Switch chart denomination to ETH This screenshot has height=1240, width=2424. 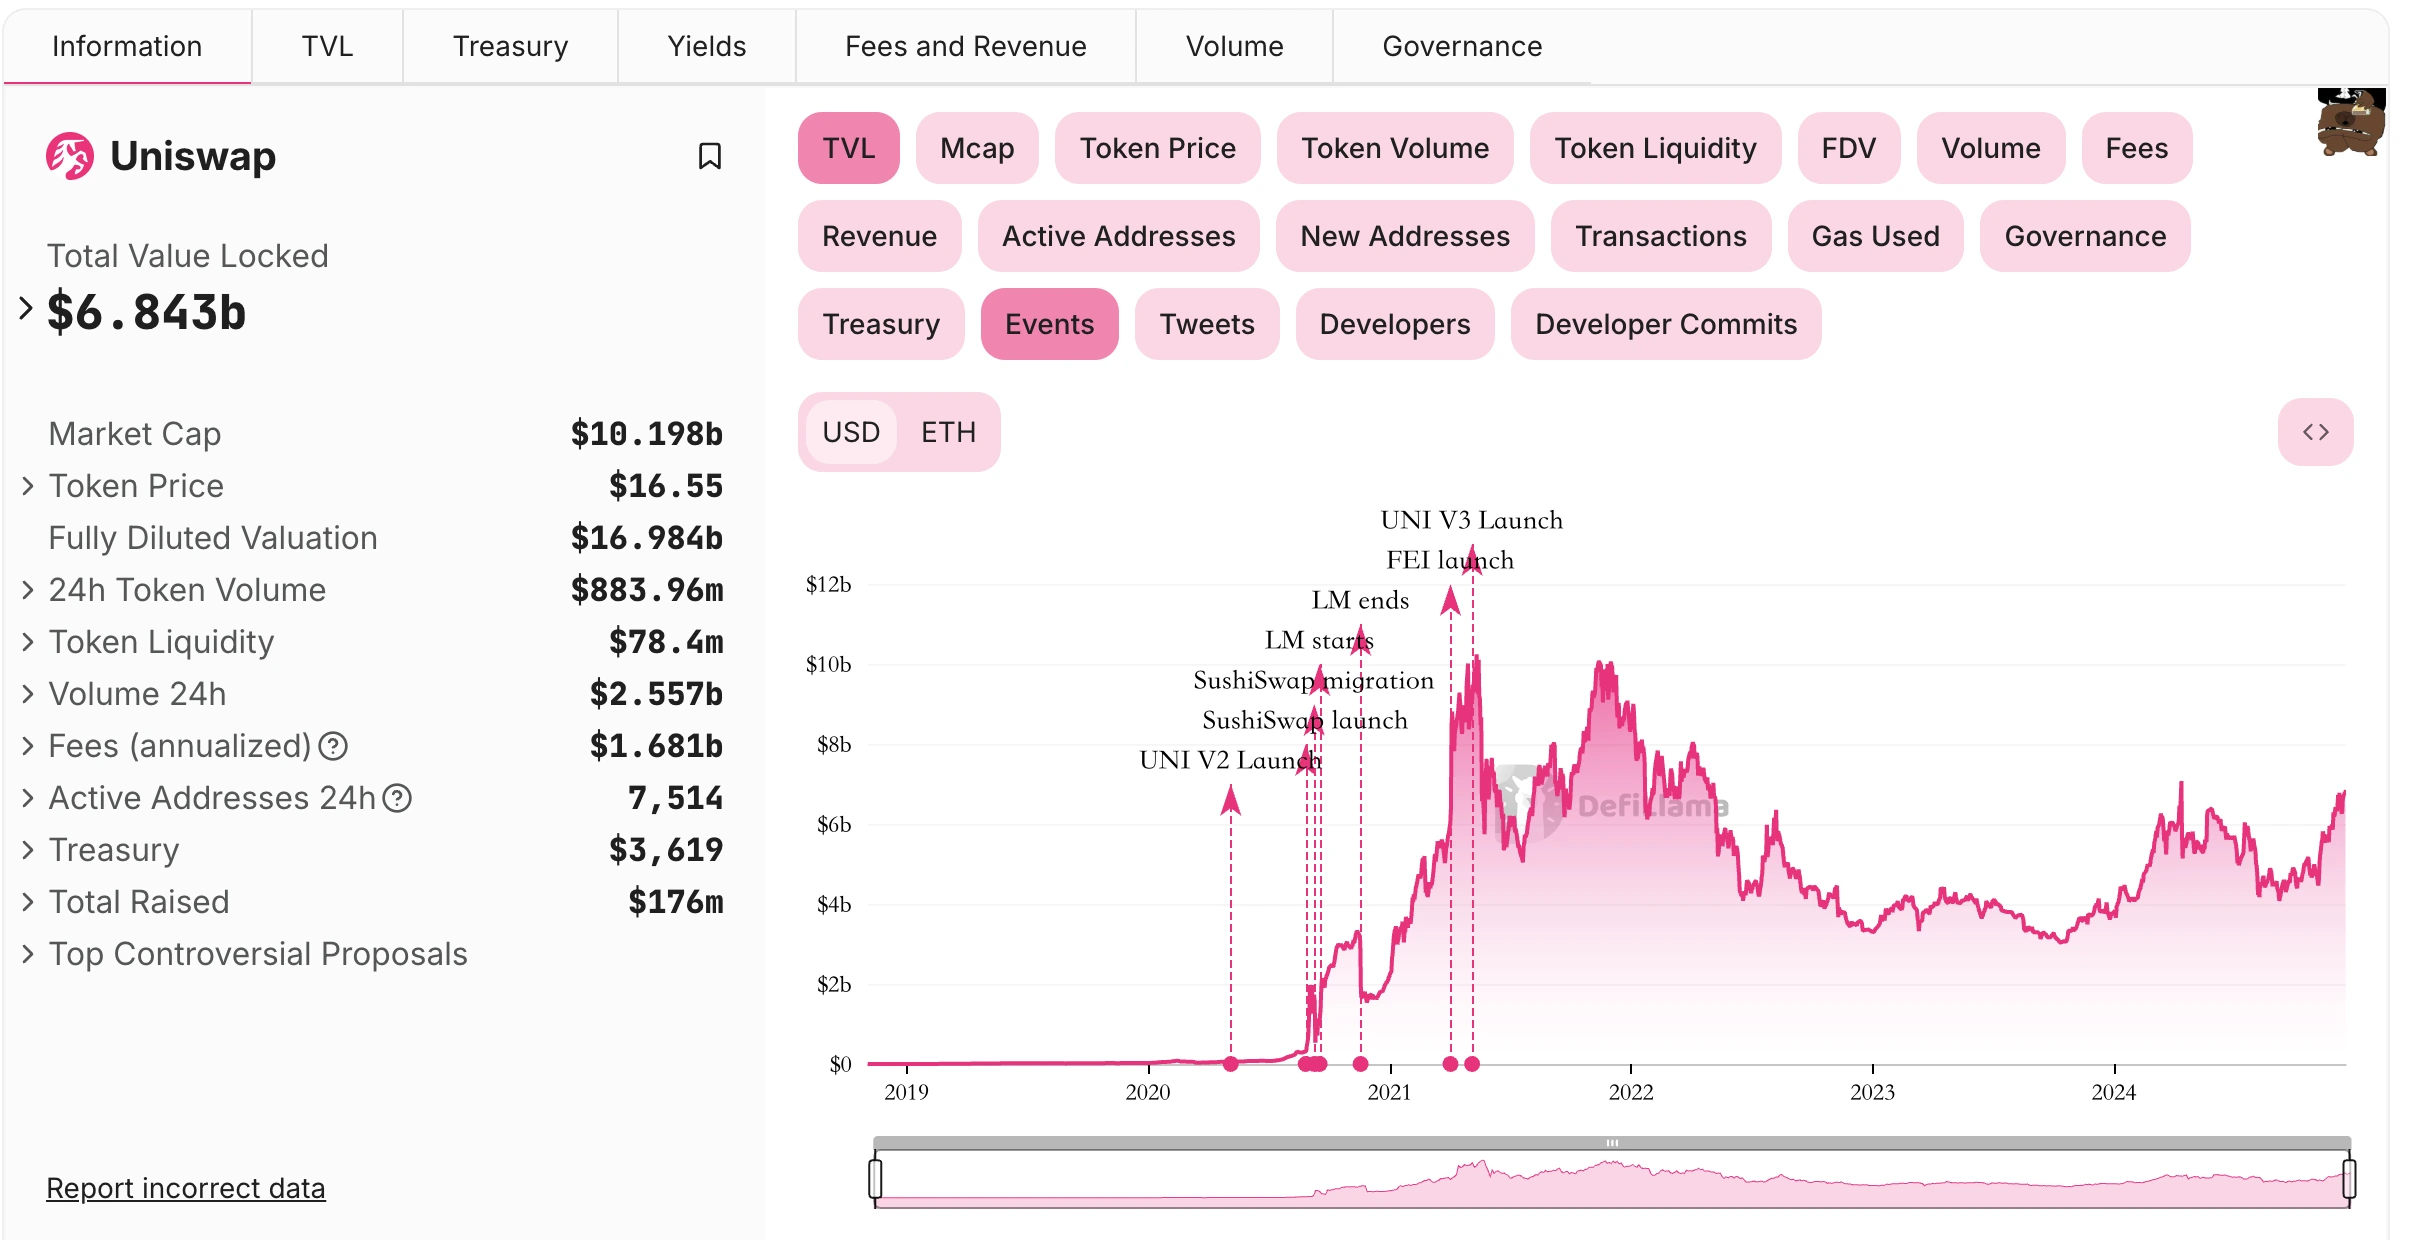[x=948, y=432]
